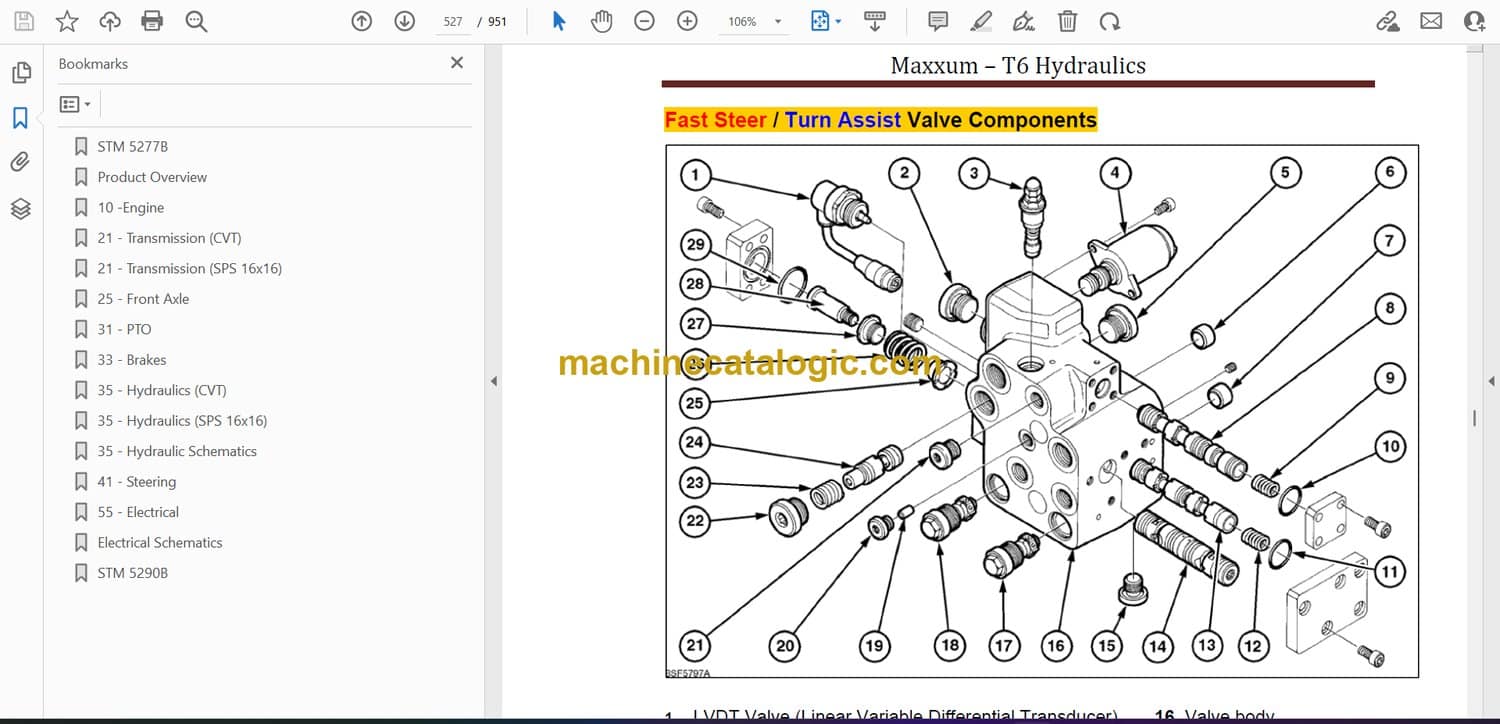
Task: Open the 33 - Brakes bookmark
Action: click(132, 360)
